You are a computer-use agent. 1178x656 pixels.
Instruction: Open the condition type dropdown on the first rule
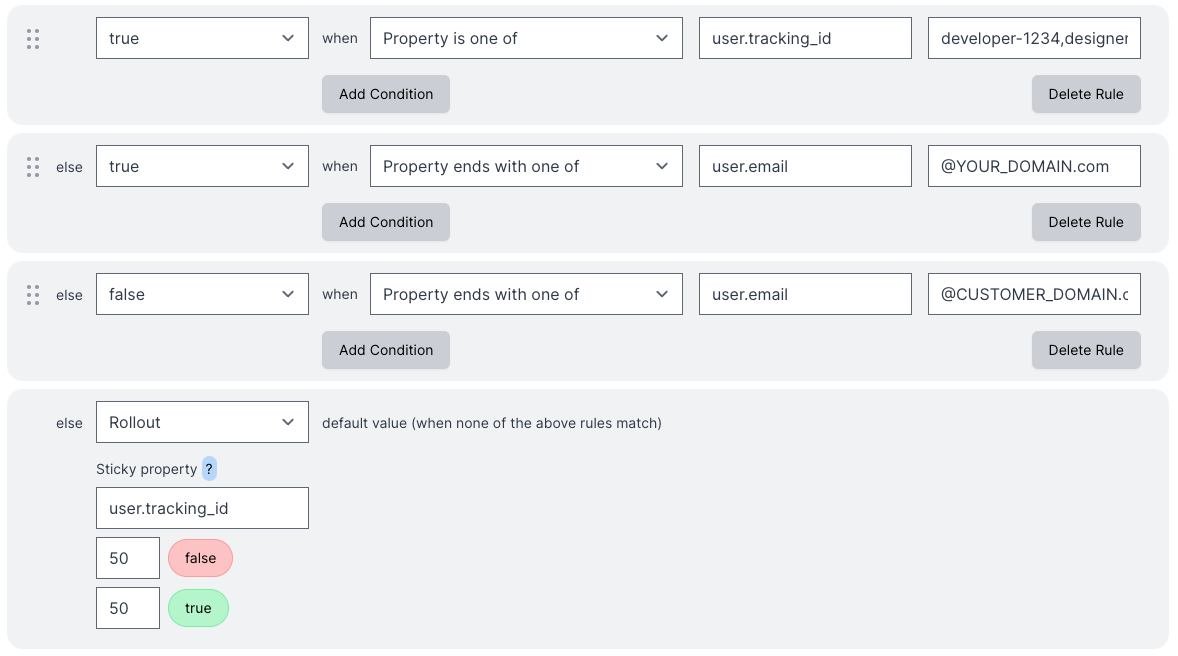tap(526, 37)
